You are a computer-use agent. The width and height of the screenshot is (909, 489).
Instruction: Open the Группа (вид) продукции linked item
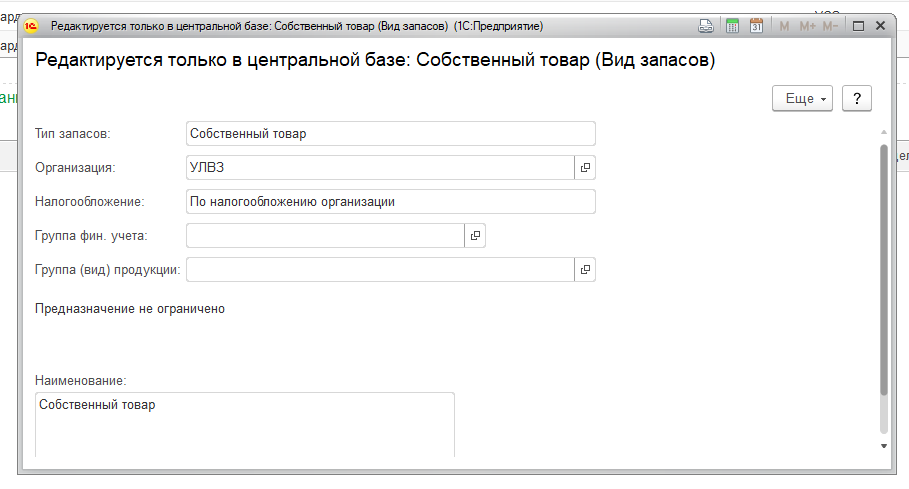(585, 269)
